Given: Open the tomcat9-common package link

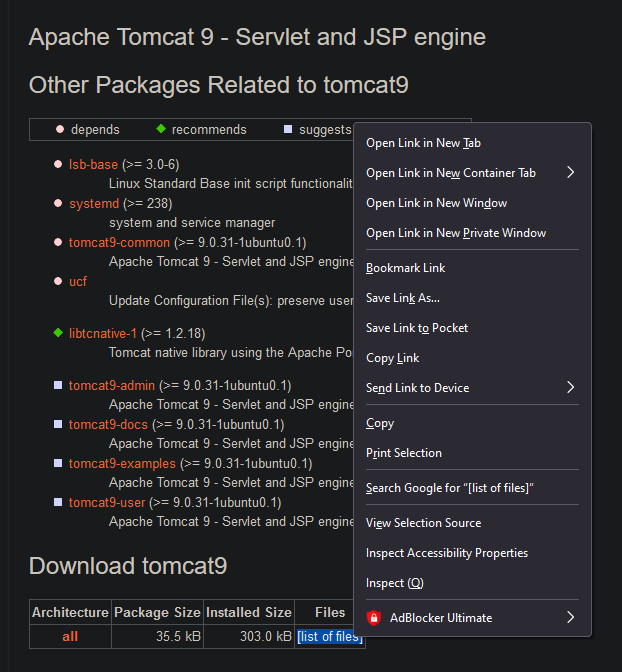Looking at the screenshot, I should pyautogui.click(x=119, y=243).
